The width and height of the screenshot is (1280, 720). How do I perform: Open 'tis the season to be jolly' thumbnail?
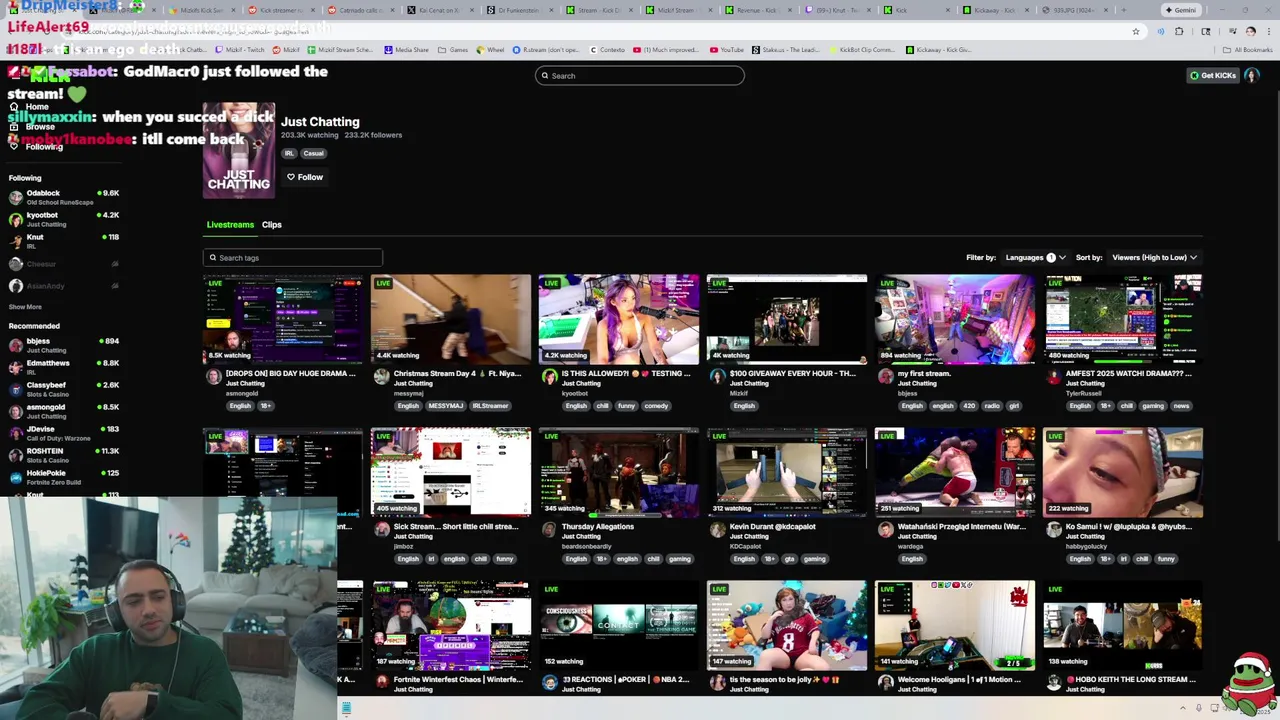[x=787, y=626]
